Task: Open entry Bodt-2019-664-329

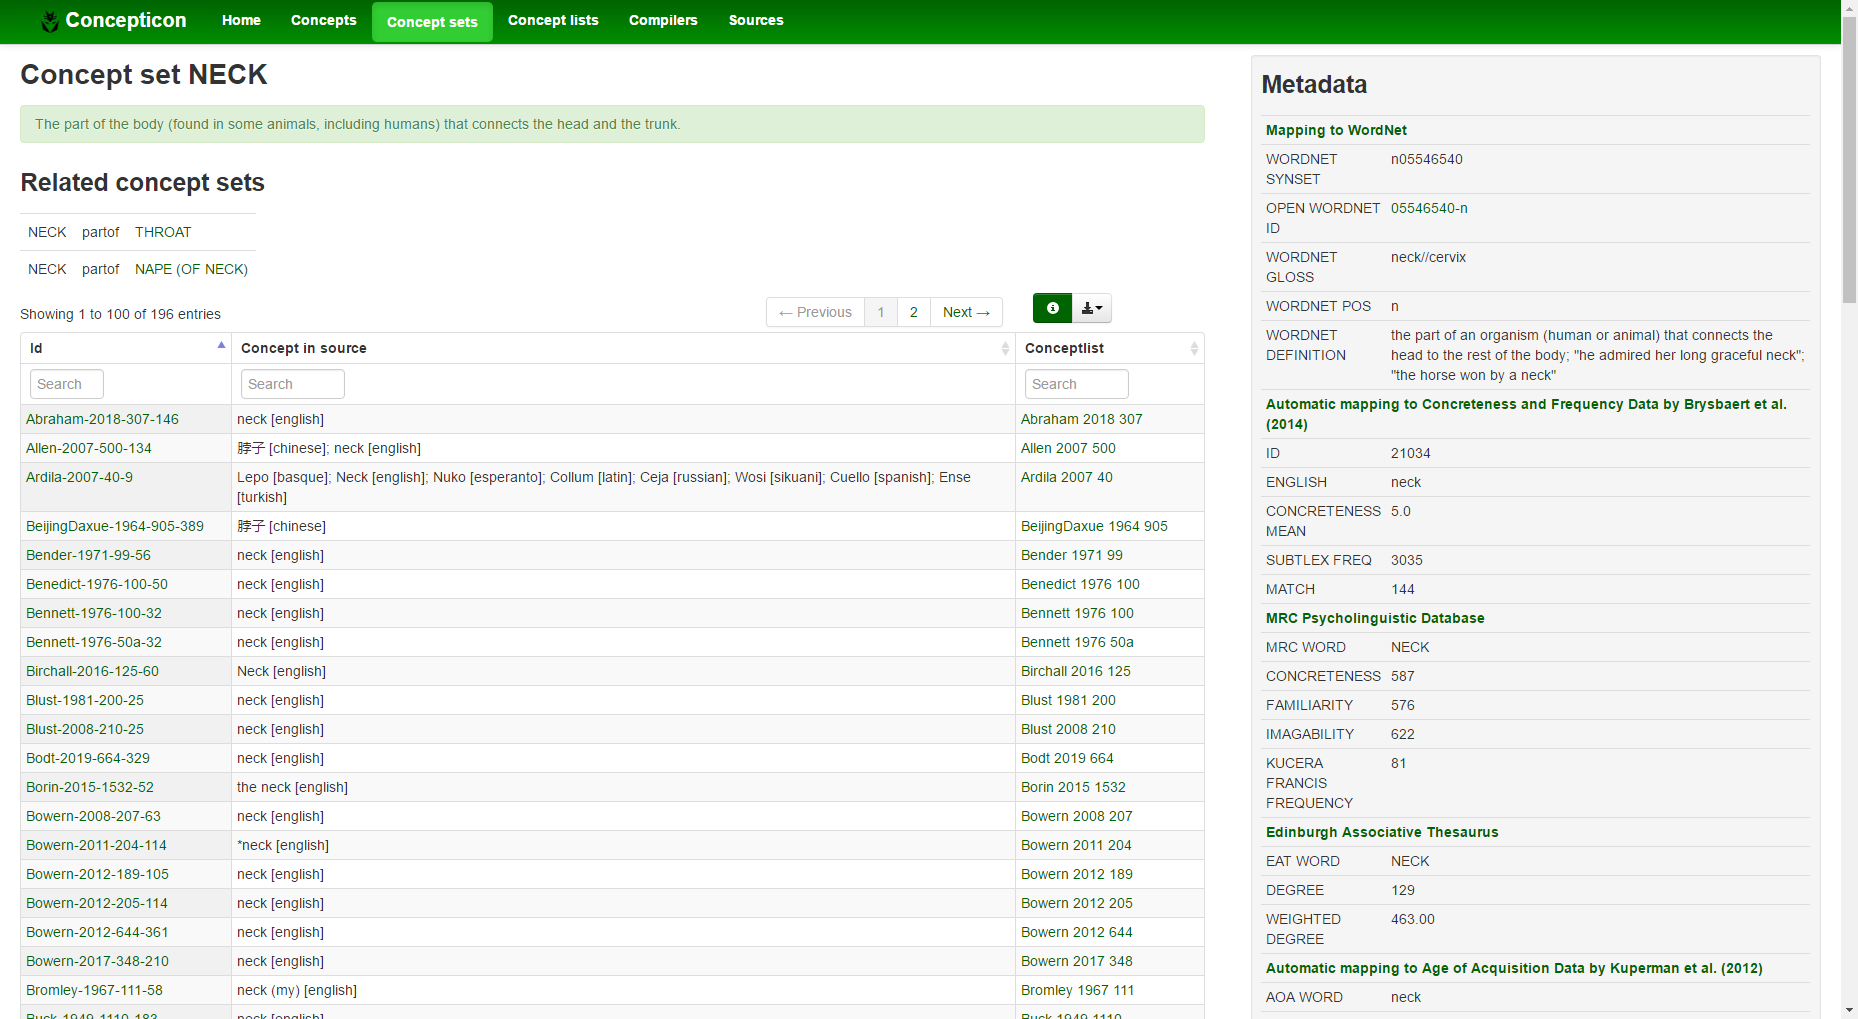Action: point(88,758)
